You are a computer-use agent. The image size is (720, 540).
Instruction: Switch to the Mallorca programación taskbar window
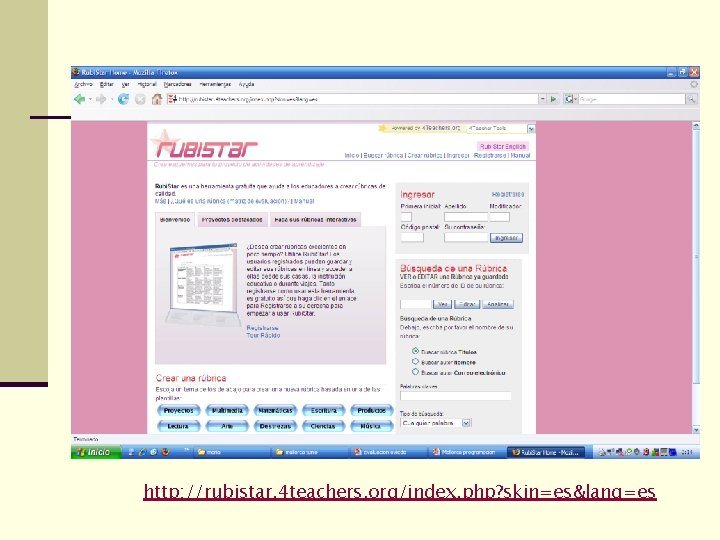(465, 452)
